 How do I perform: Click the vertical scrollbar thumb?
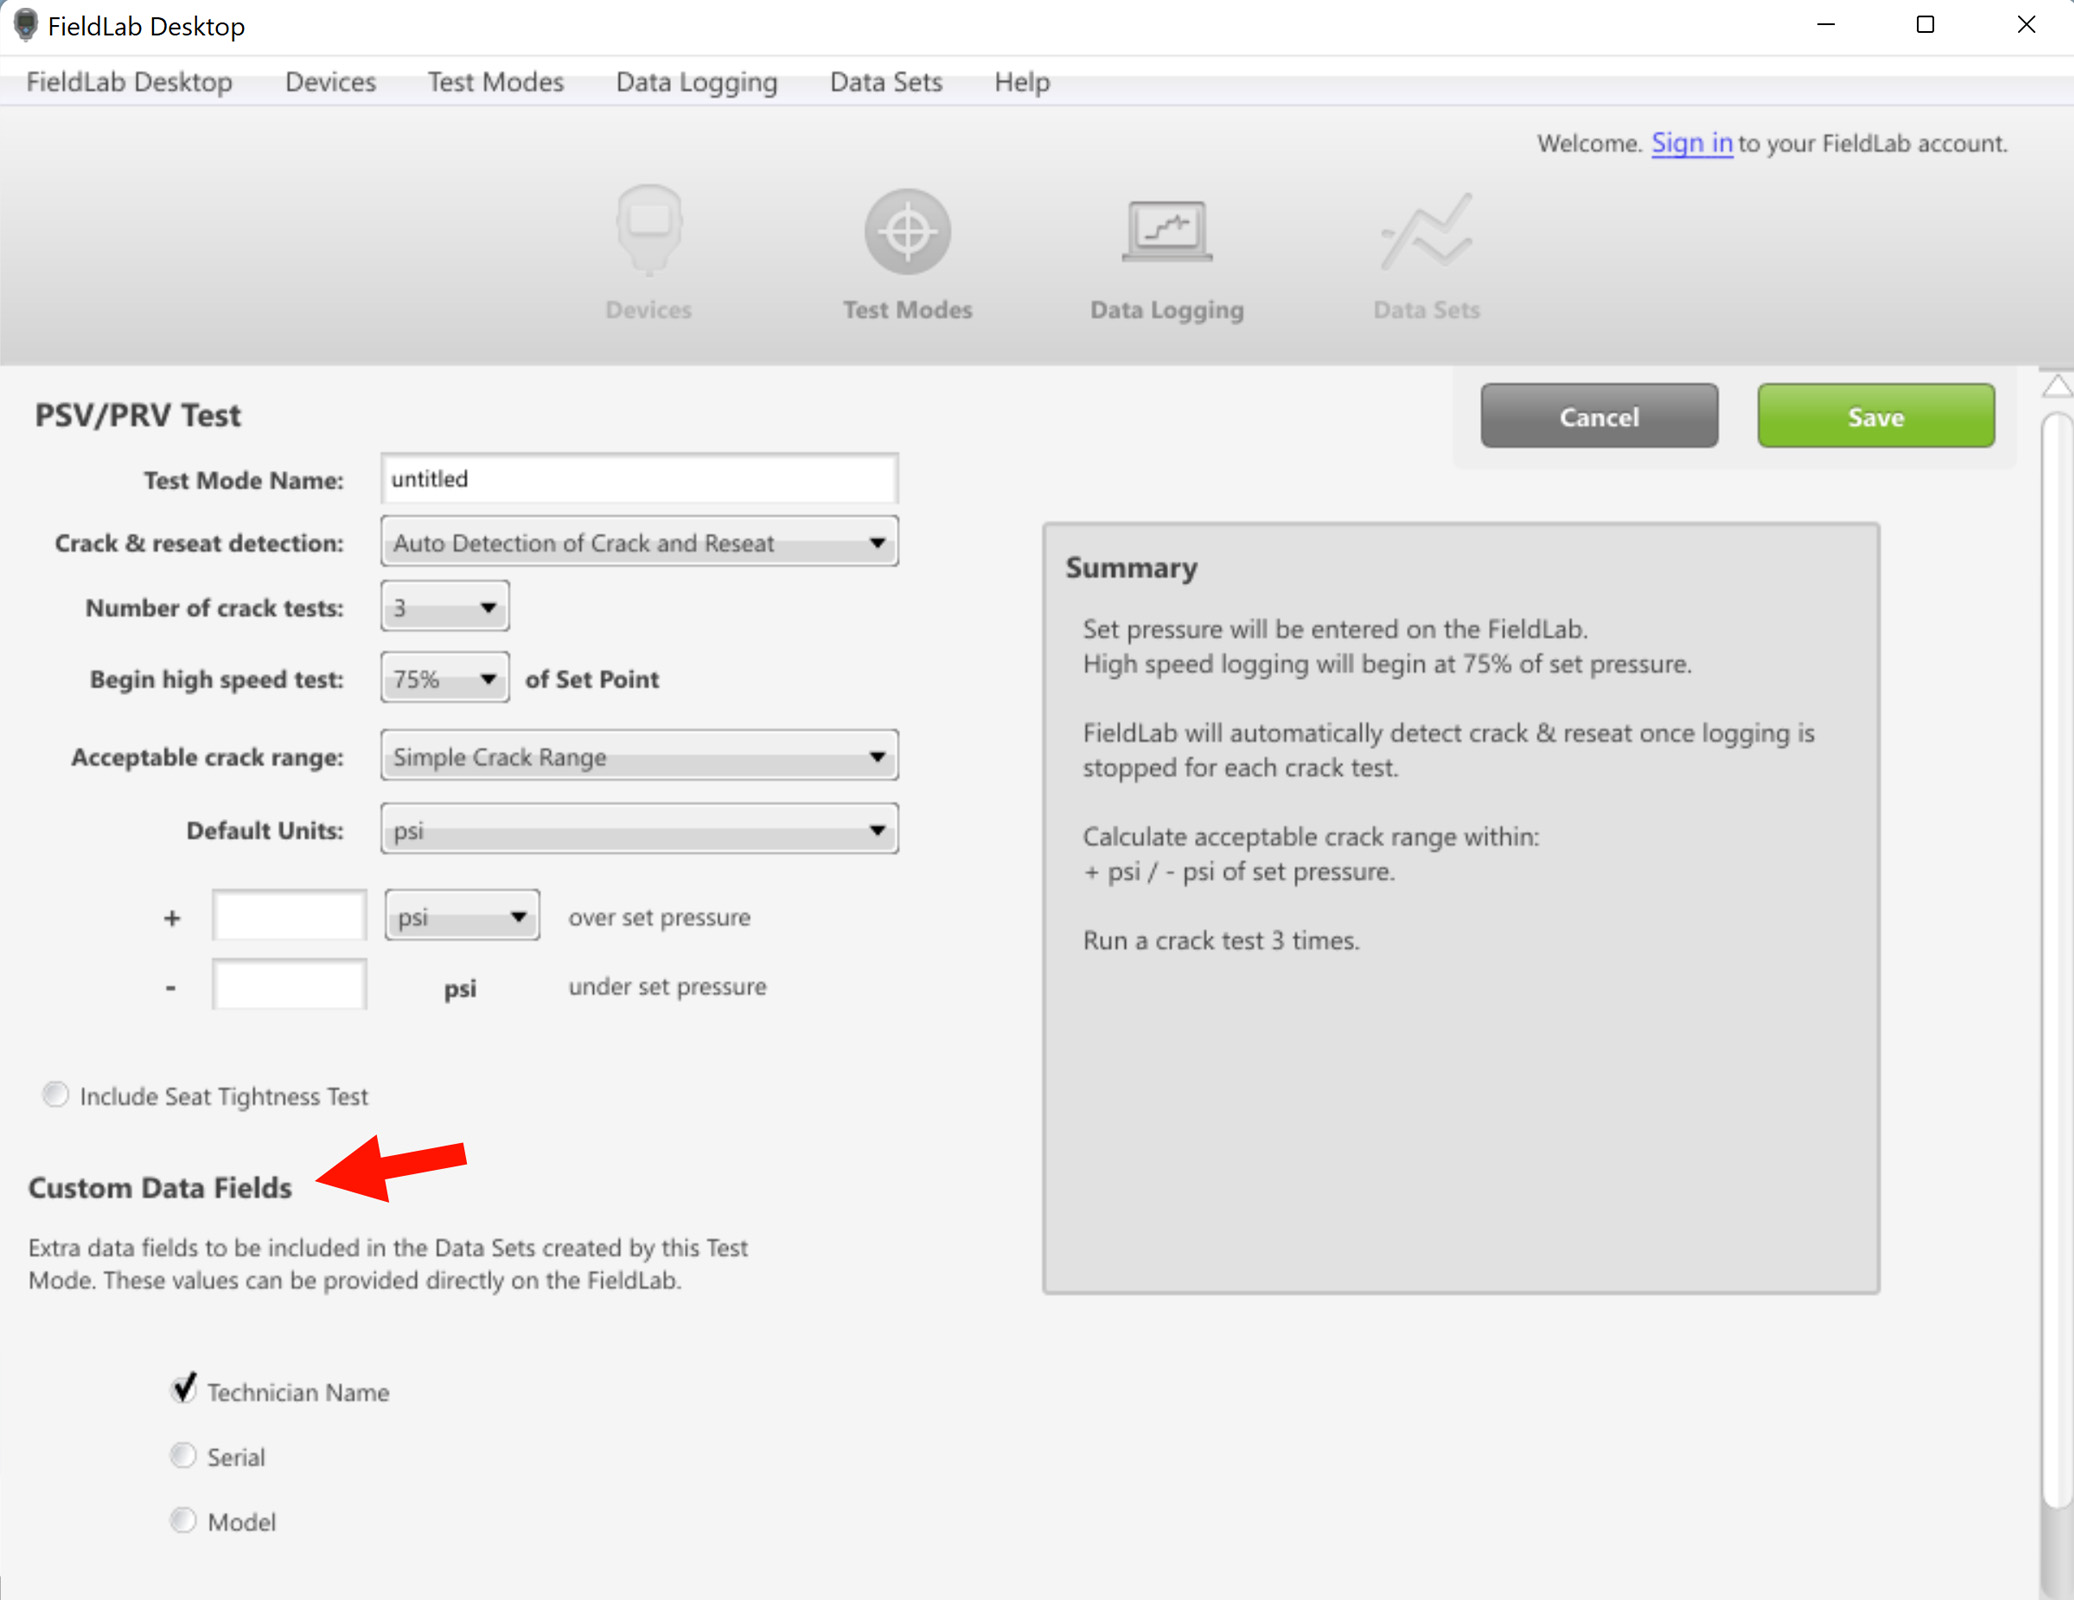point(2057,960)
